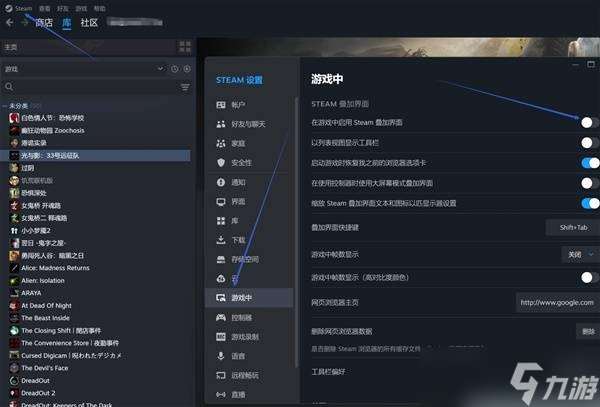Open the 帮助 (Help) menu
Image resolution: width=600 pixels, height=407 pixels.
point(99,8)
